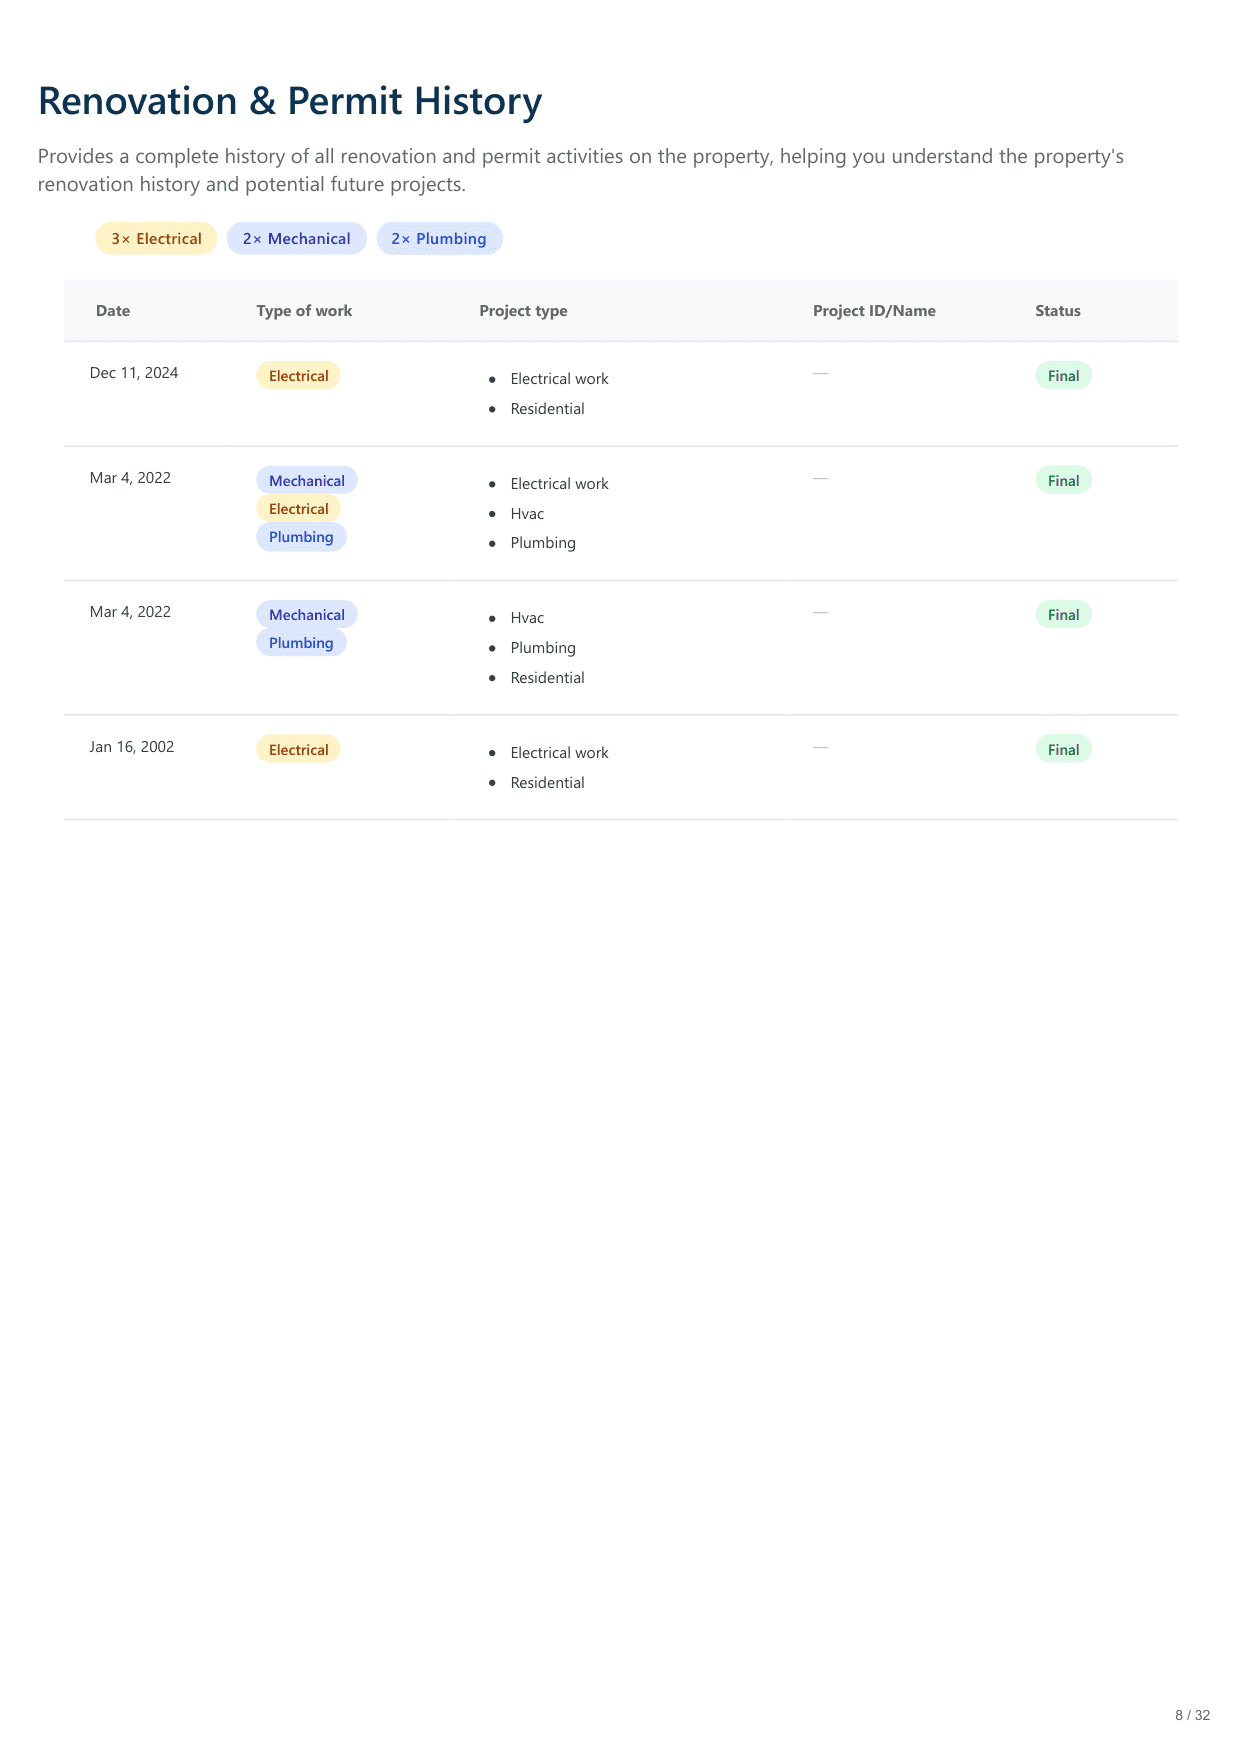Click Plumbing tag in the row with three tags
The image size is (1242, 1754).
click(301, 537)
